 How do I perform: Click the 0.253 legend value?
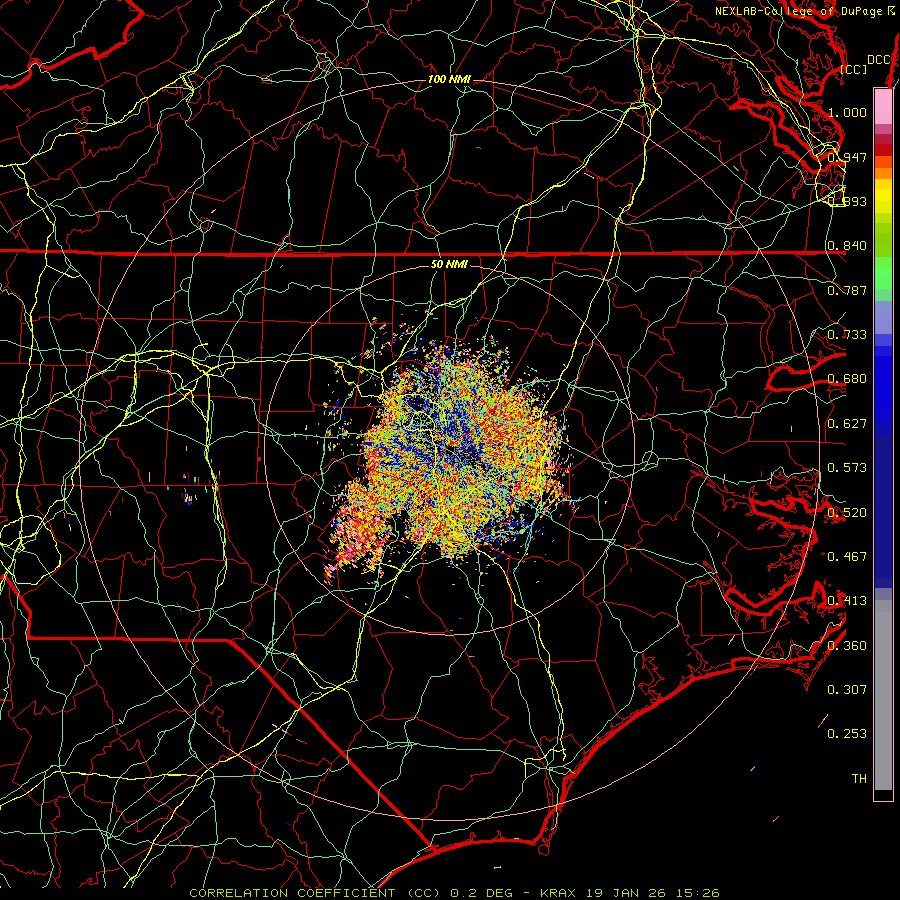(x=847, y=734)
